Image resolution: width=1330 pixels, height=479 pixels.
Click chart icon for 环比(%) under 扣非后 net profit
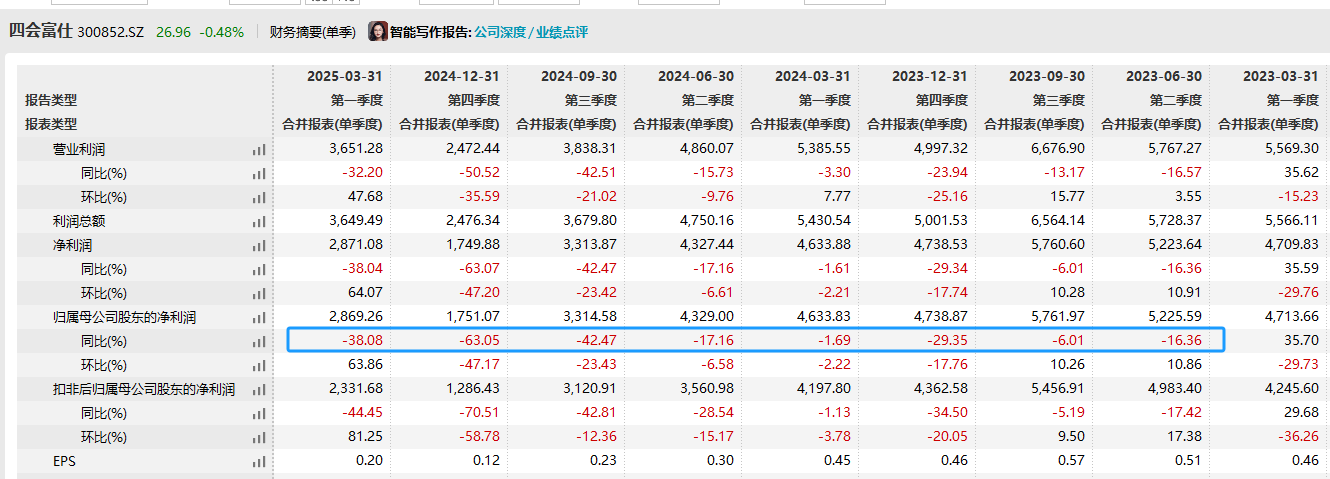[259, 437]
